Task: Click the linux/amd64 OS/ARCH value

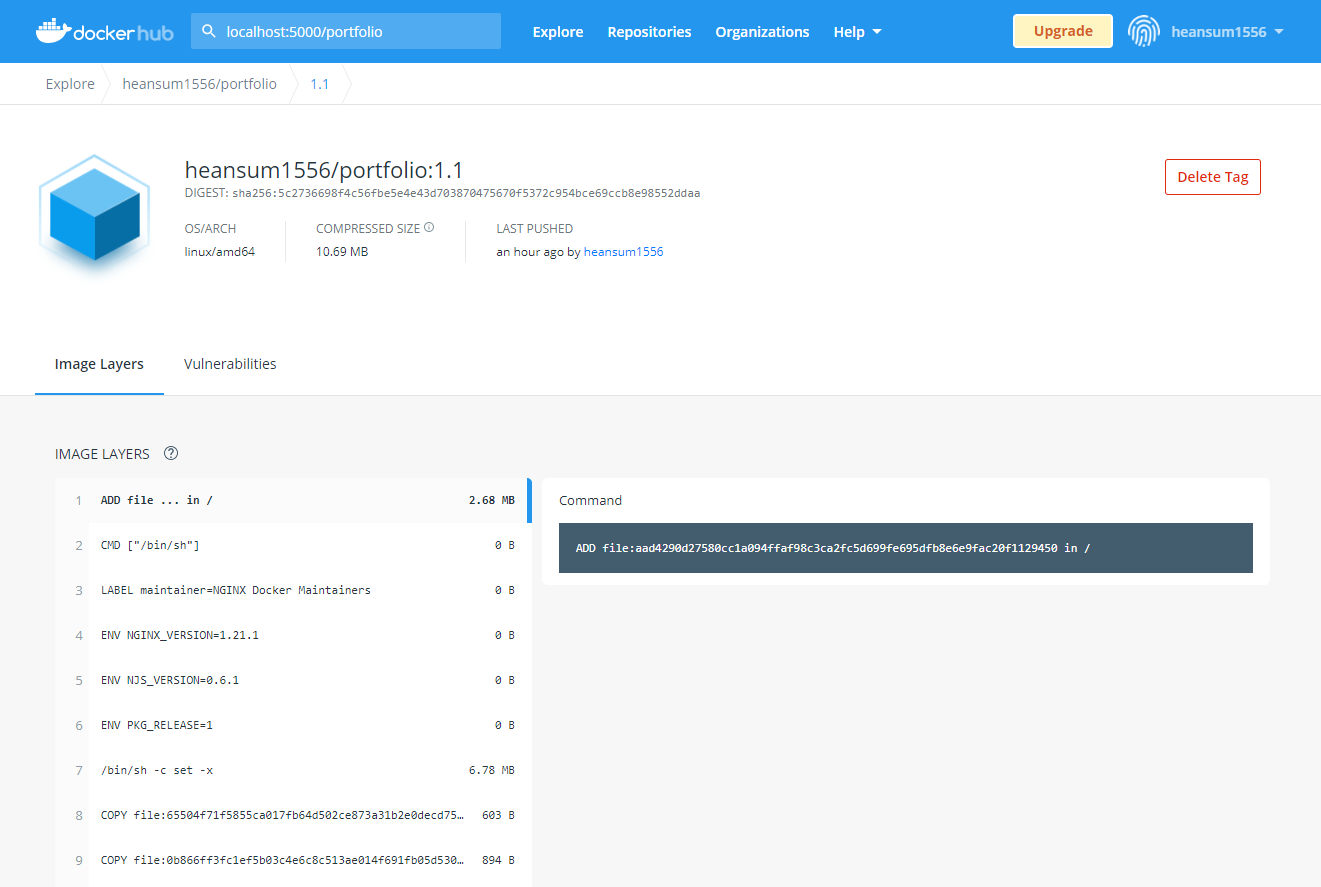Action: 220,252
